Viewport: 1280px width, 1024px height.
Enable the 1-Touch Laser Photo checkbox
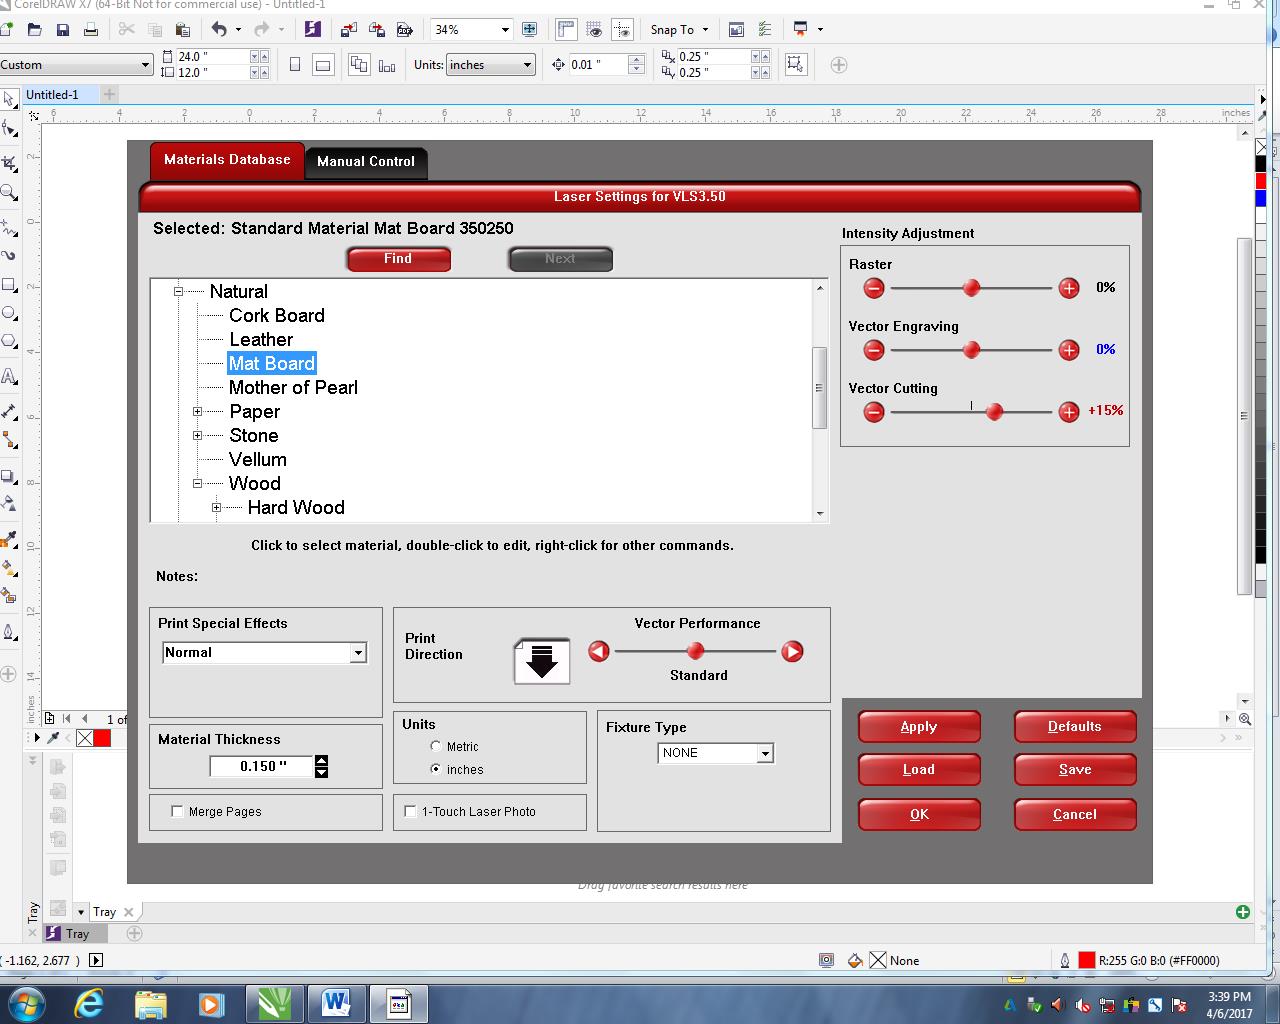(410, 811)
